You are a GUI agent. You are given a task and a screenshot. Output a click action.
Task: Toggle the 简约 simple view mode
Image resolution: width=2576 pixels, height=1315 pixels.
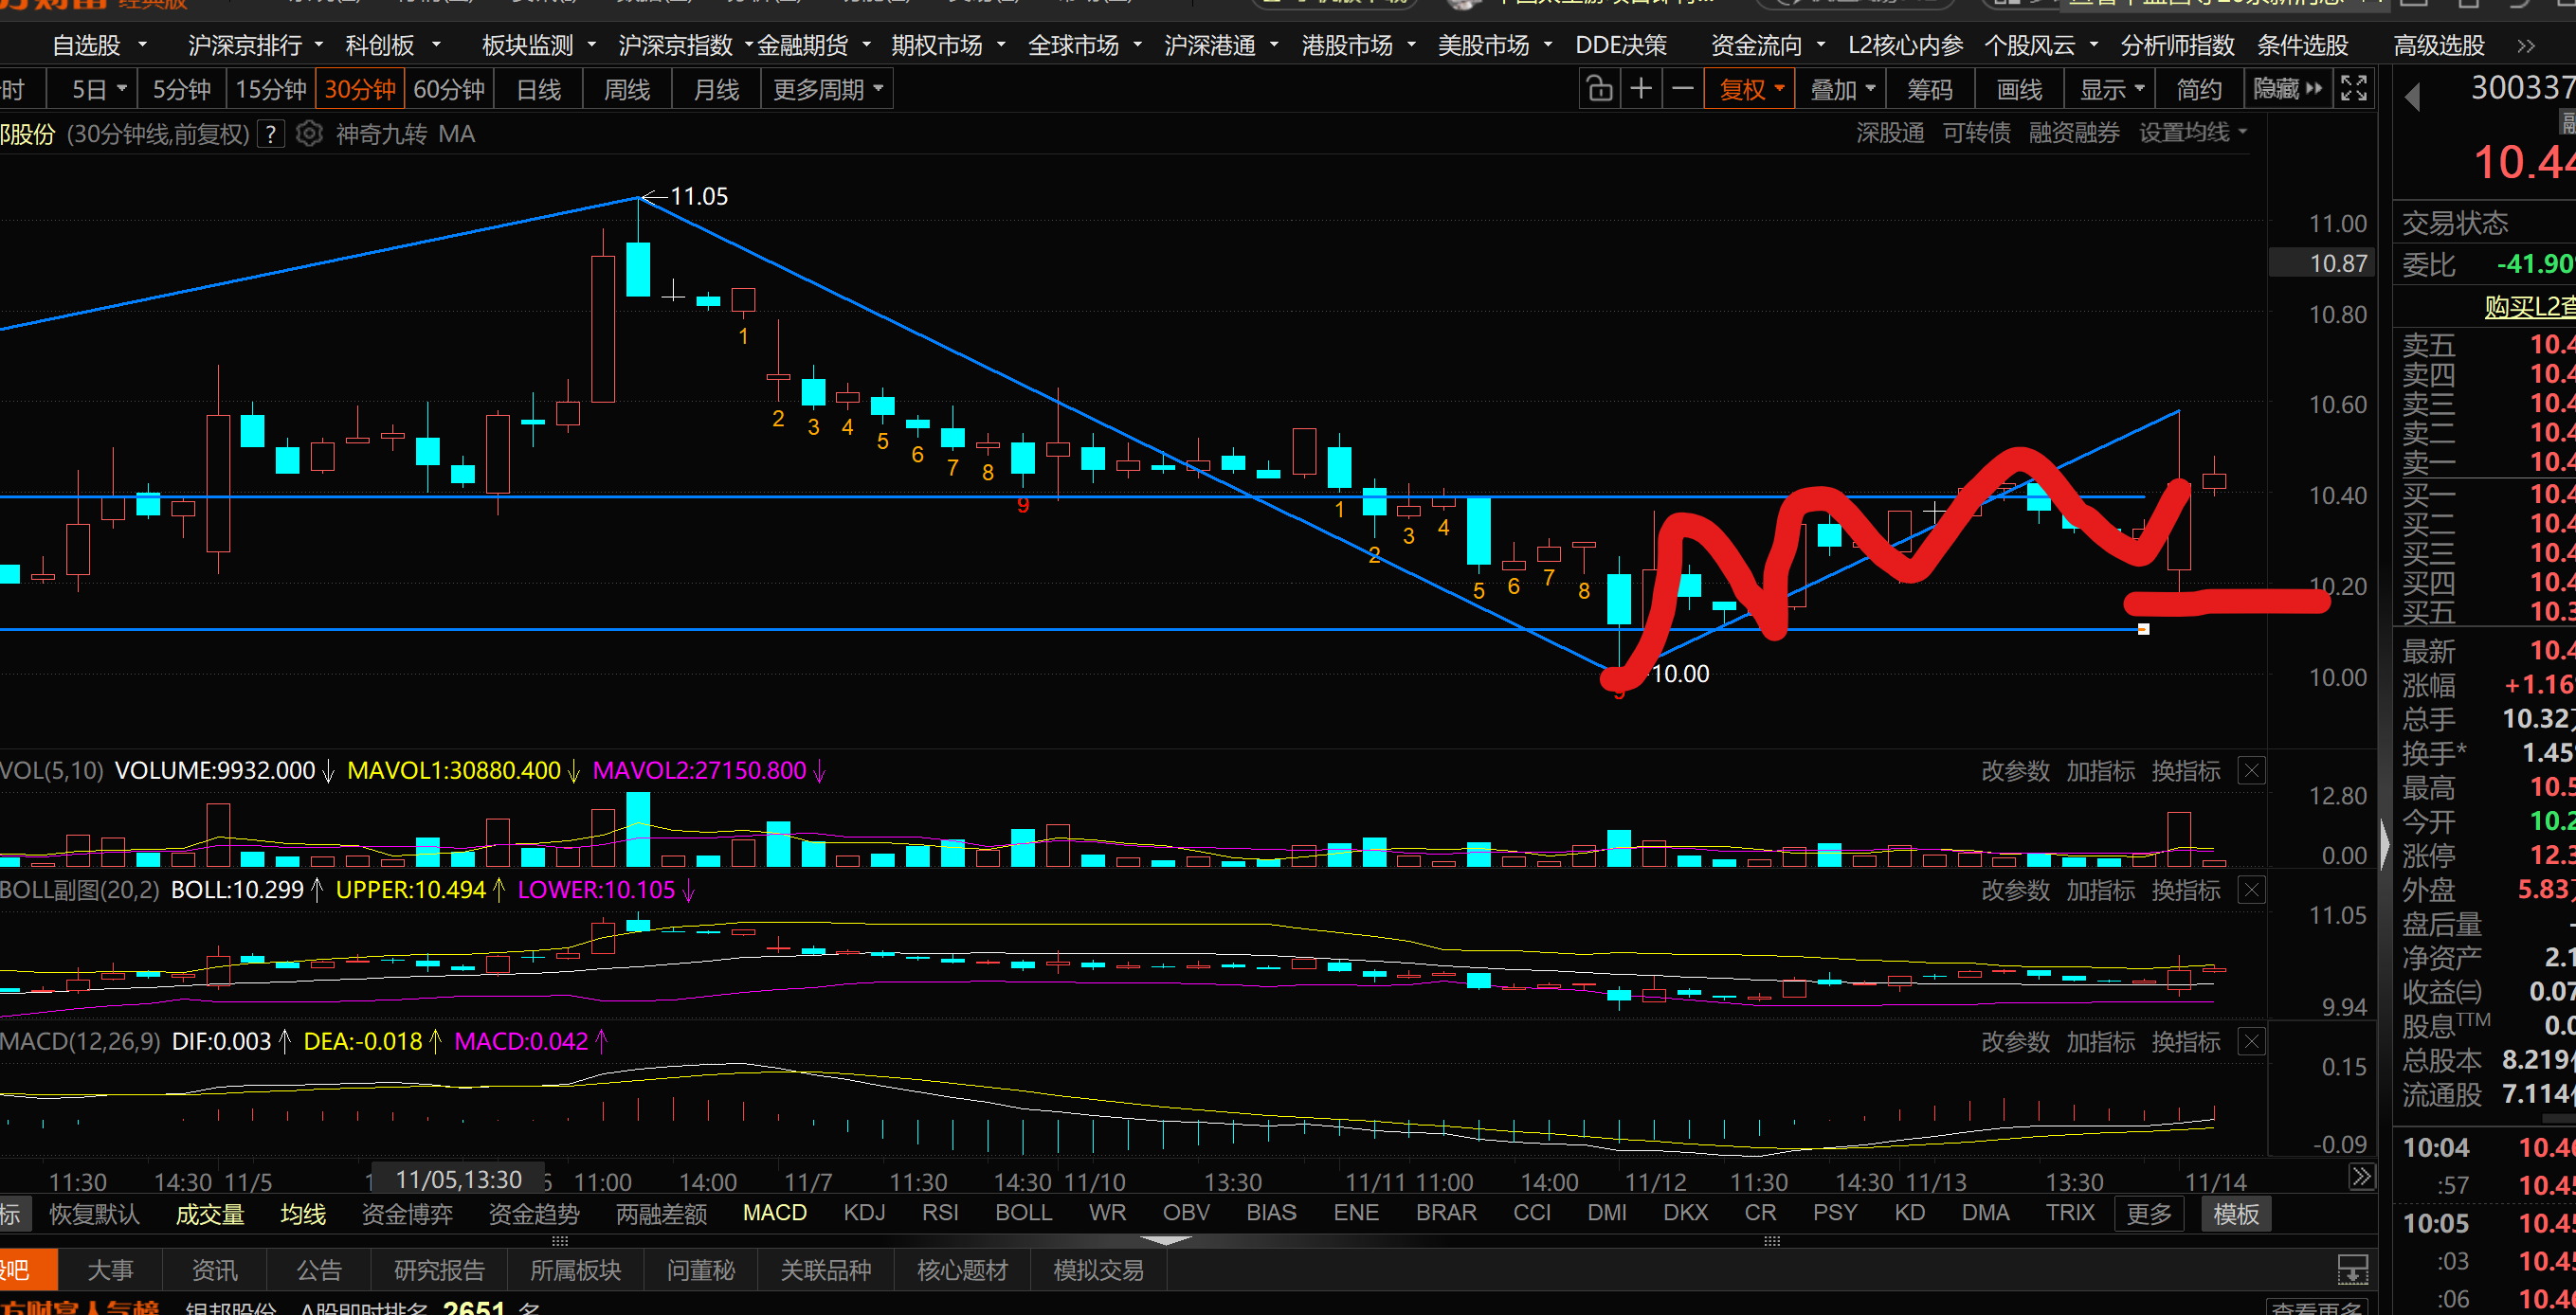2198,90
